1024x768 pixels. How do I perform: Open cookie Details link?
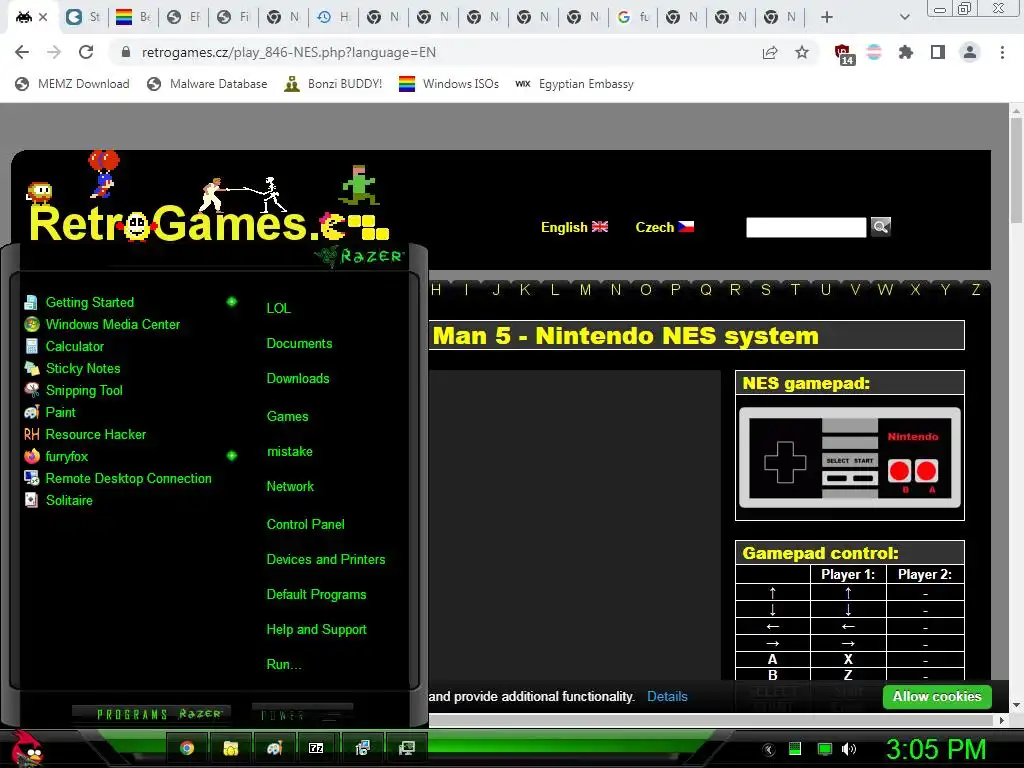(x=667, y=697)
